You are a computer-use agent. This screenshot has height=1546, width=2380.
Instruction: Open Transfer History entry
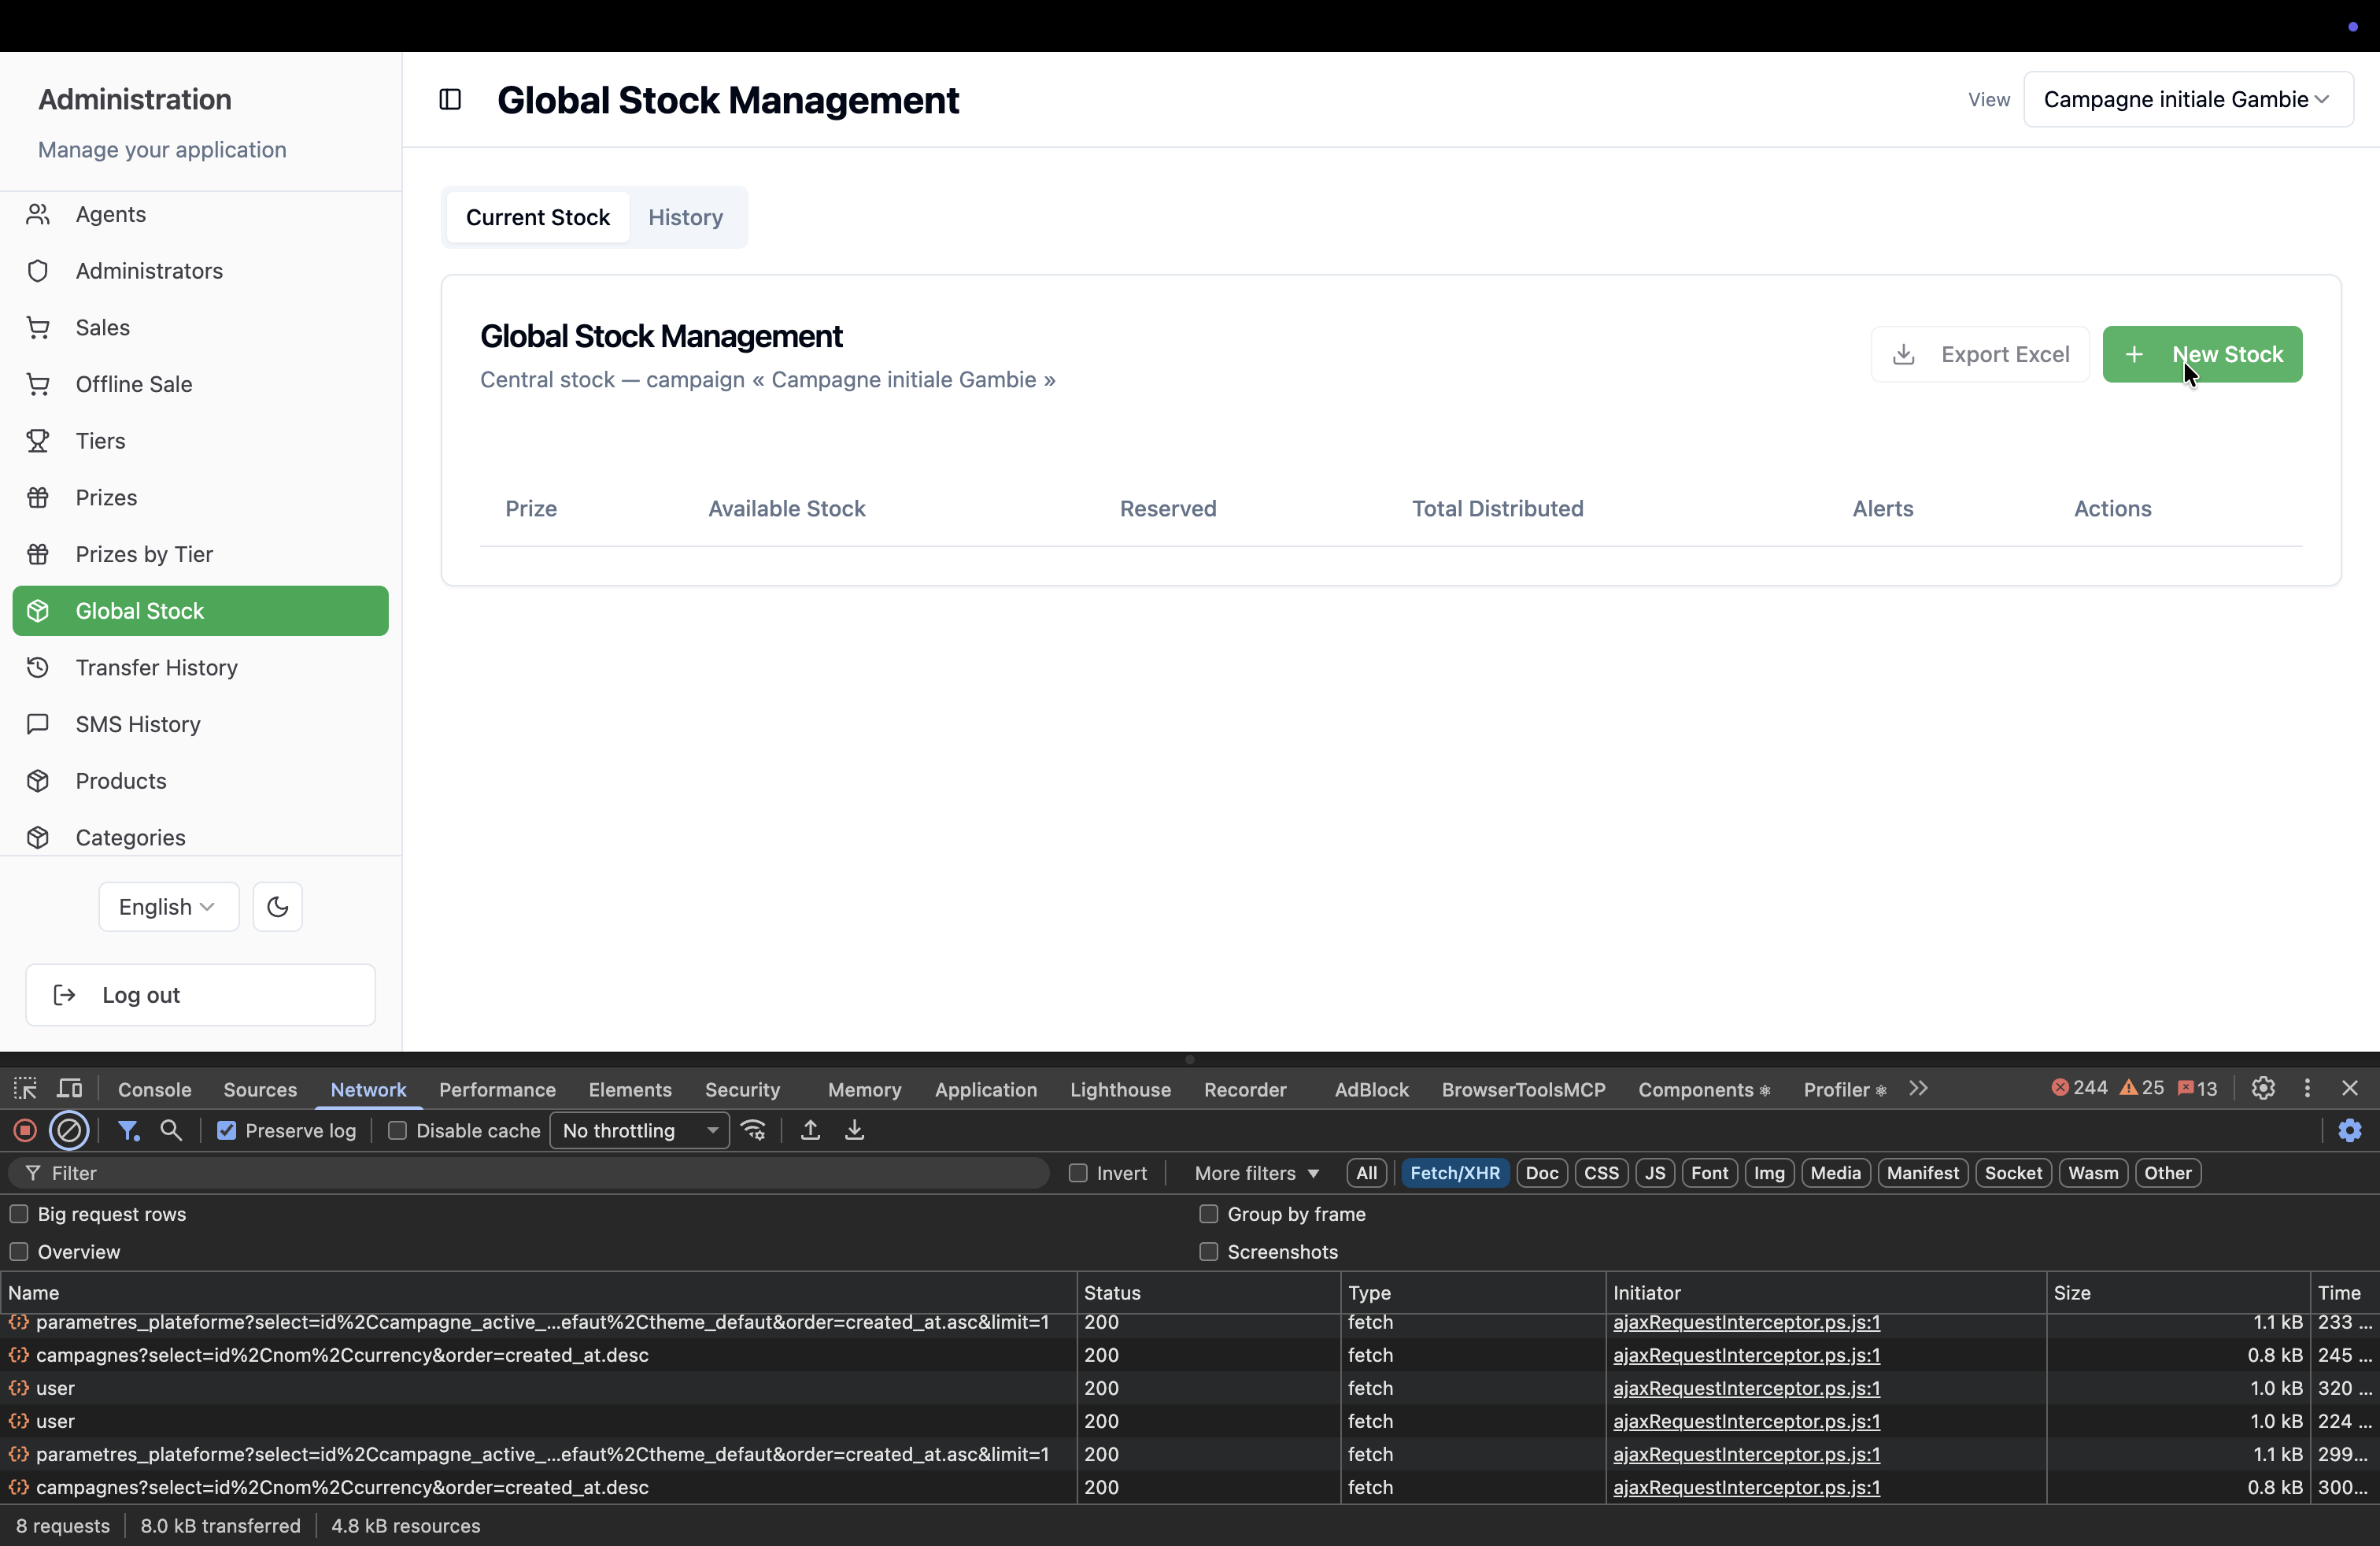(200, 668)
